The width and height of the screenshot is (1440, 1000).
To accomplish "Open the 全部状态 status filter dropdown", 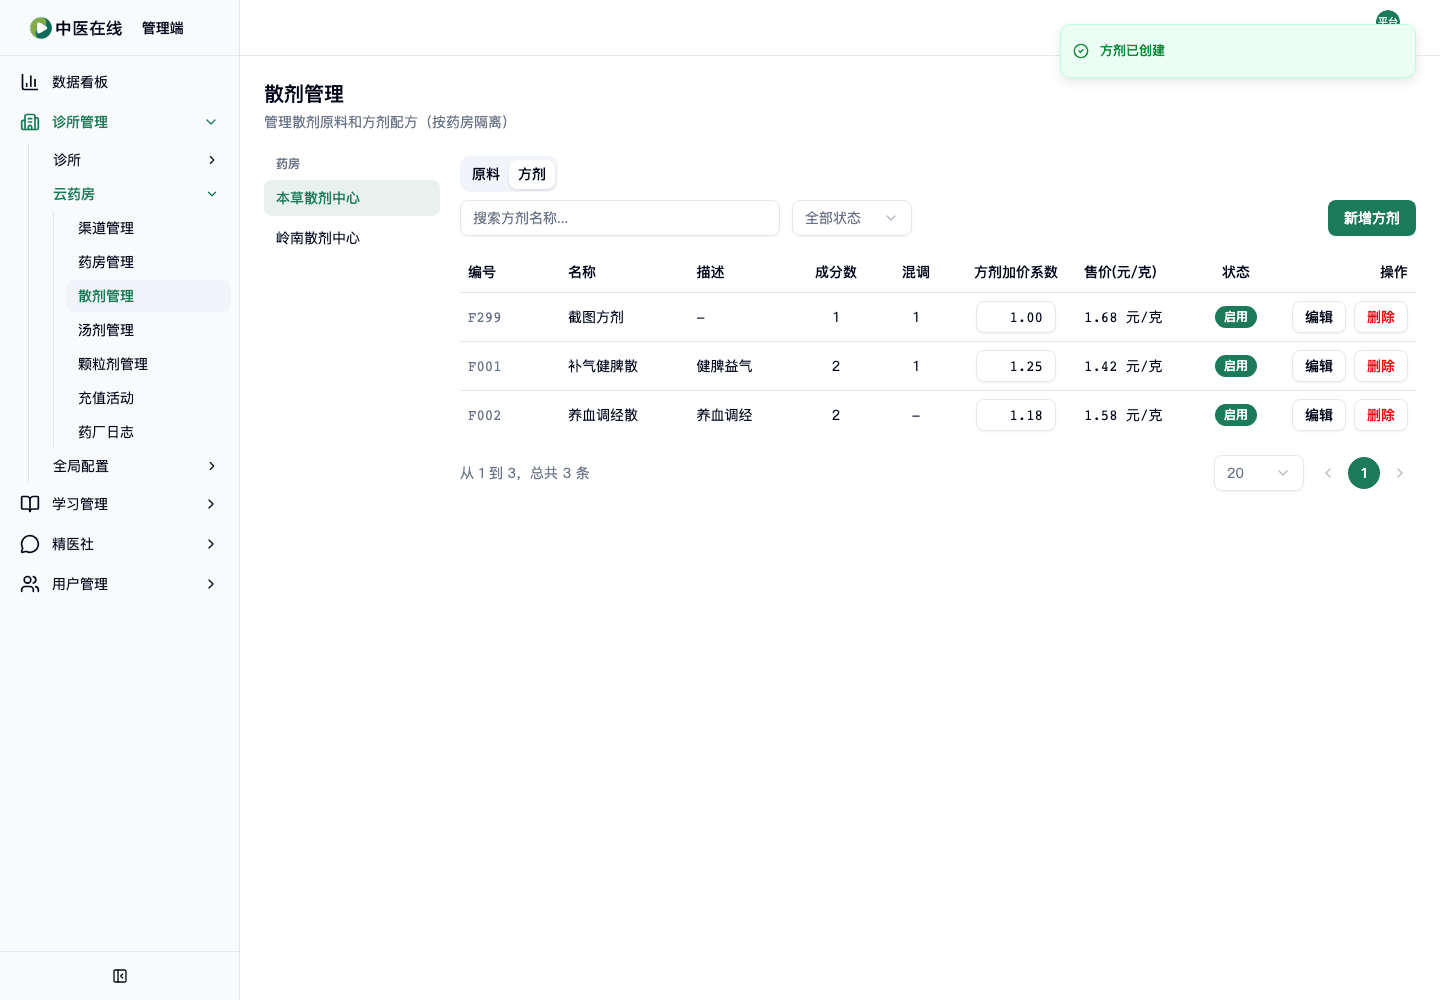I will (852, 218).
